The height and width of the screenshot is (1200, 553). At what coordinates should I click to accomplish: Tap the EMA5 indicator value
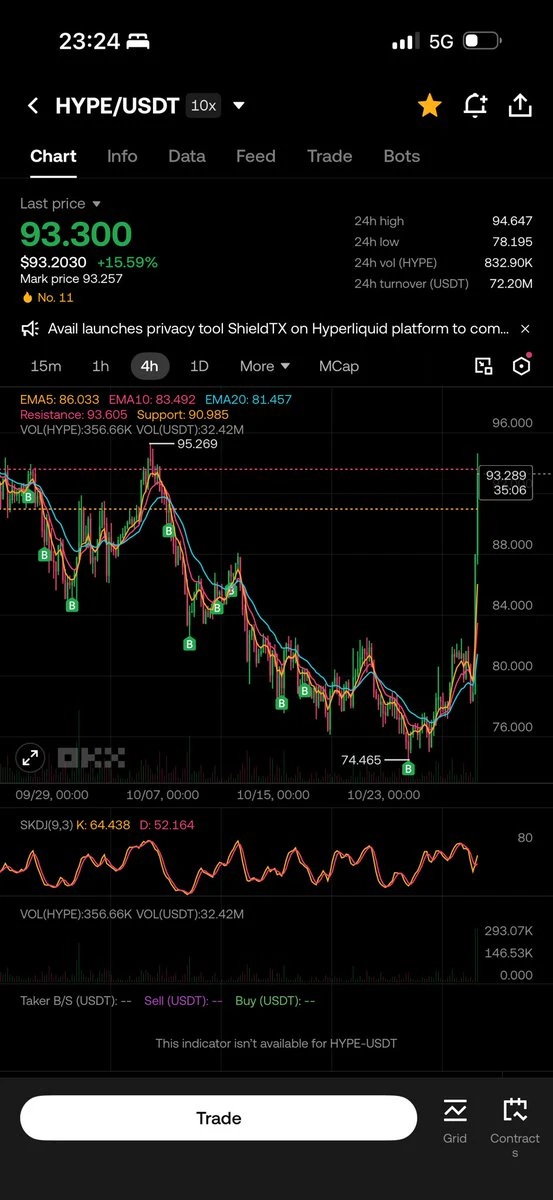[x=61, y=399]
